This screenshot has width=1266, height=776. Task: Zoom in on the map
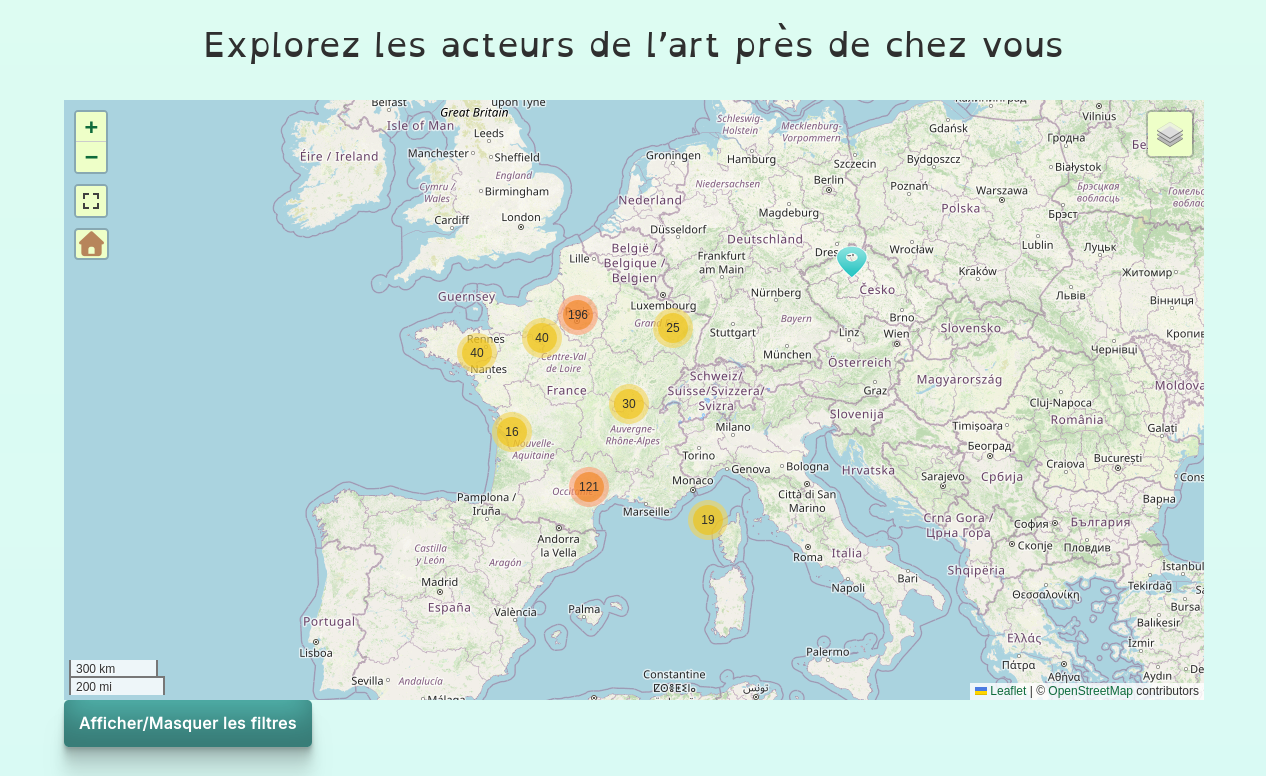point(91,127)
